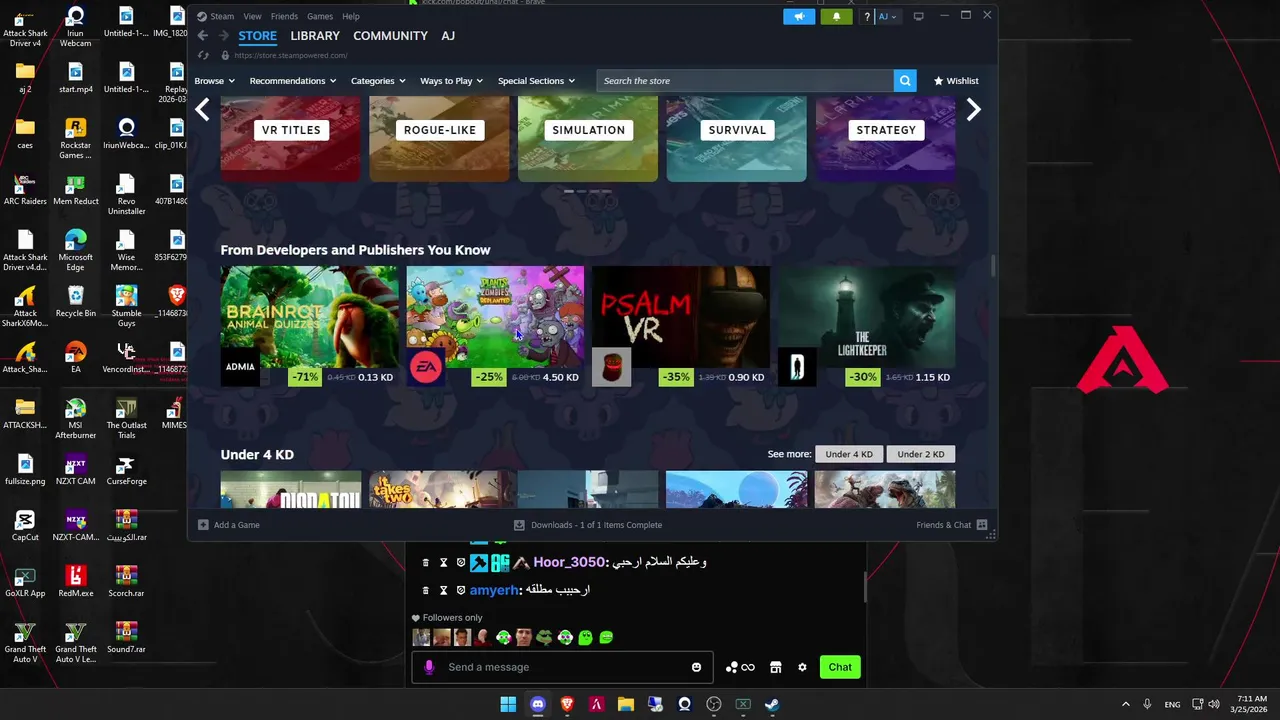
Task: Open MSI Afterburner desktop shortcut
Action: 76,419
